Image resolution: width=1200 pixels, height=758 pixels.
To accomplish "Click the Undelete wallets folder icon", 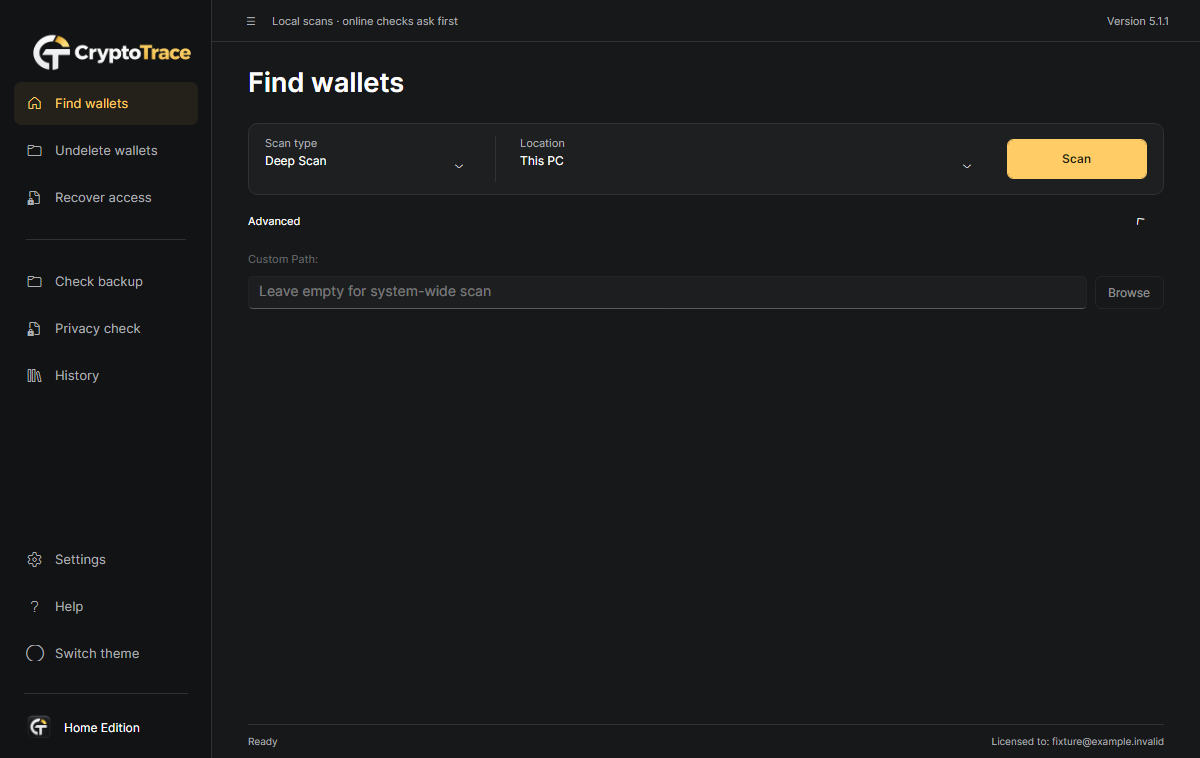I will tap(35, 150).
